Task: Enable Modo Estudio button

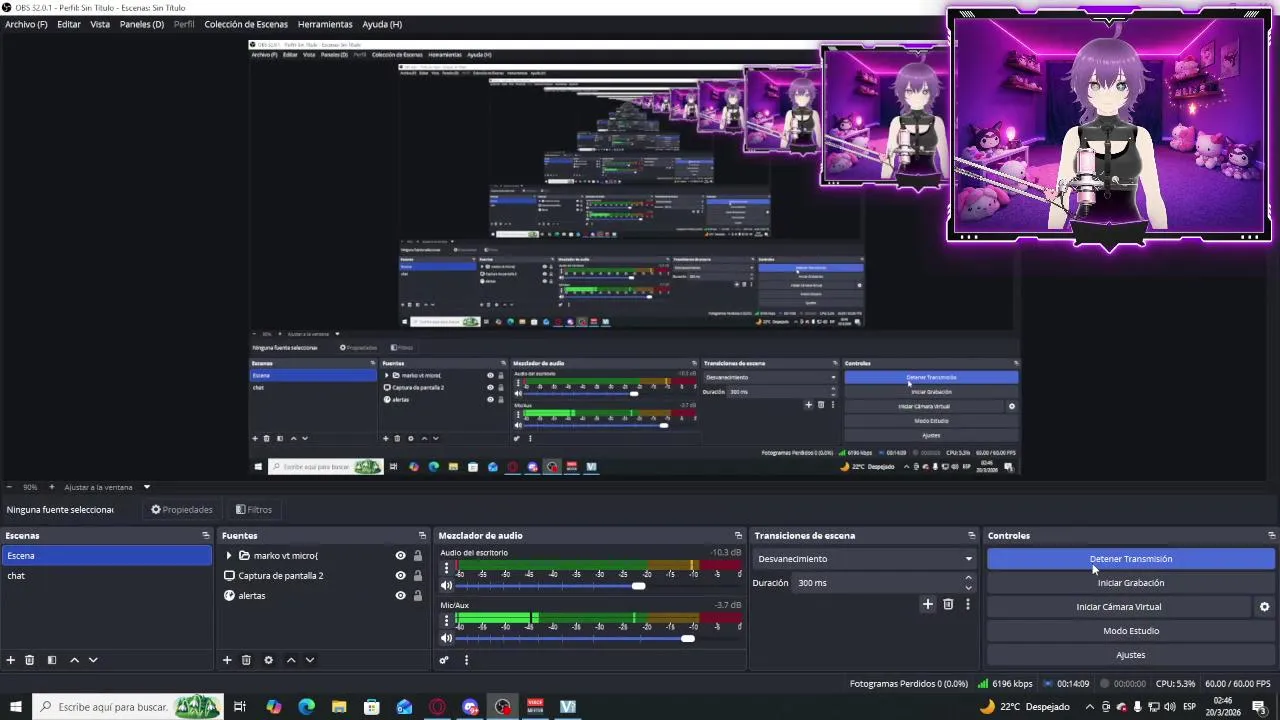Action: coord(1131,631)
